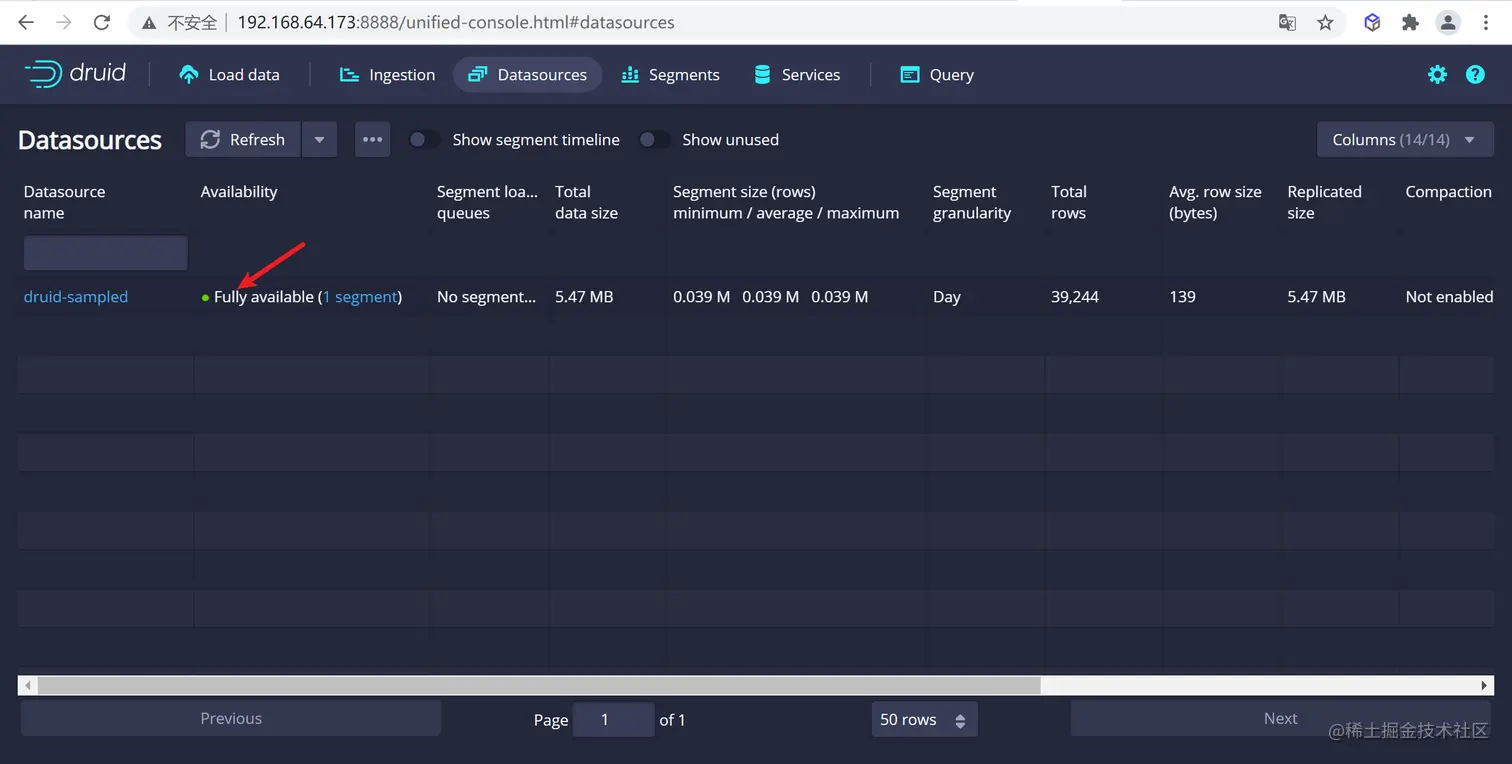Sort by Segment granularity column header

click(x=972, y=202)
